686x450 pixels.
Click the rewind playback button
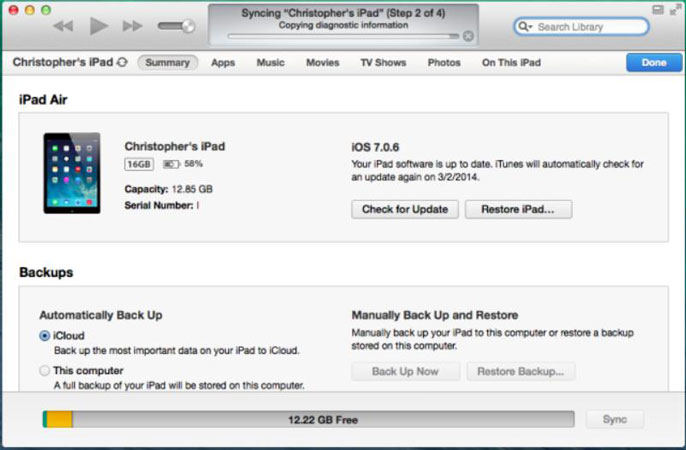coord(63,26)
